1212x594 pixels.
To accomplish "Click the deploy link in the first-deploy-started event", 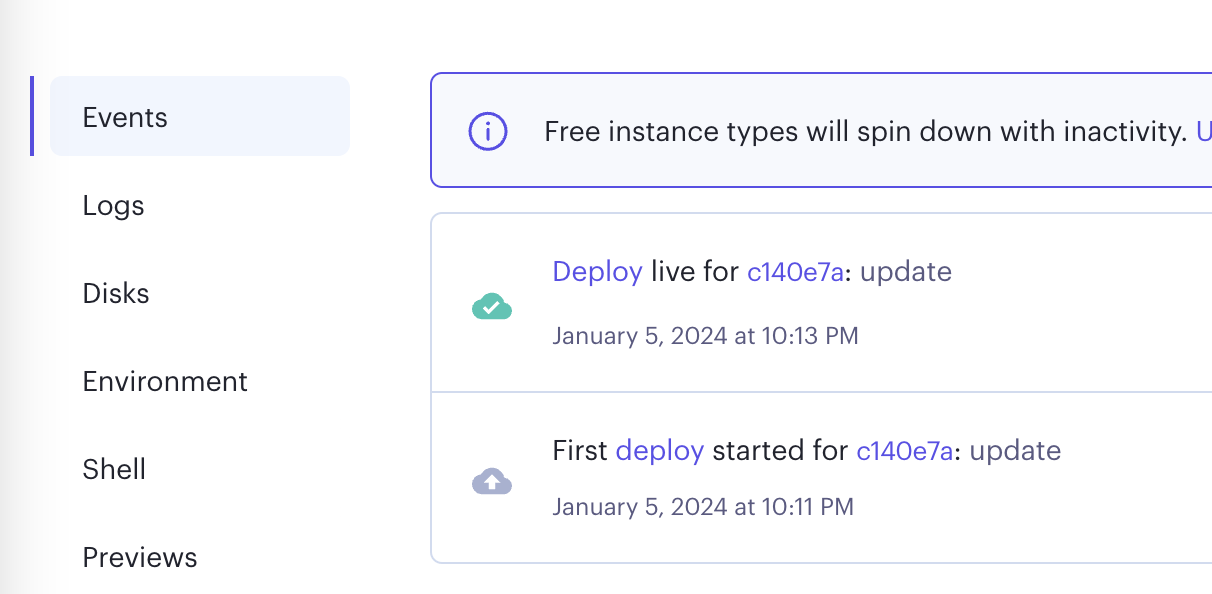I will point(660,451).
